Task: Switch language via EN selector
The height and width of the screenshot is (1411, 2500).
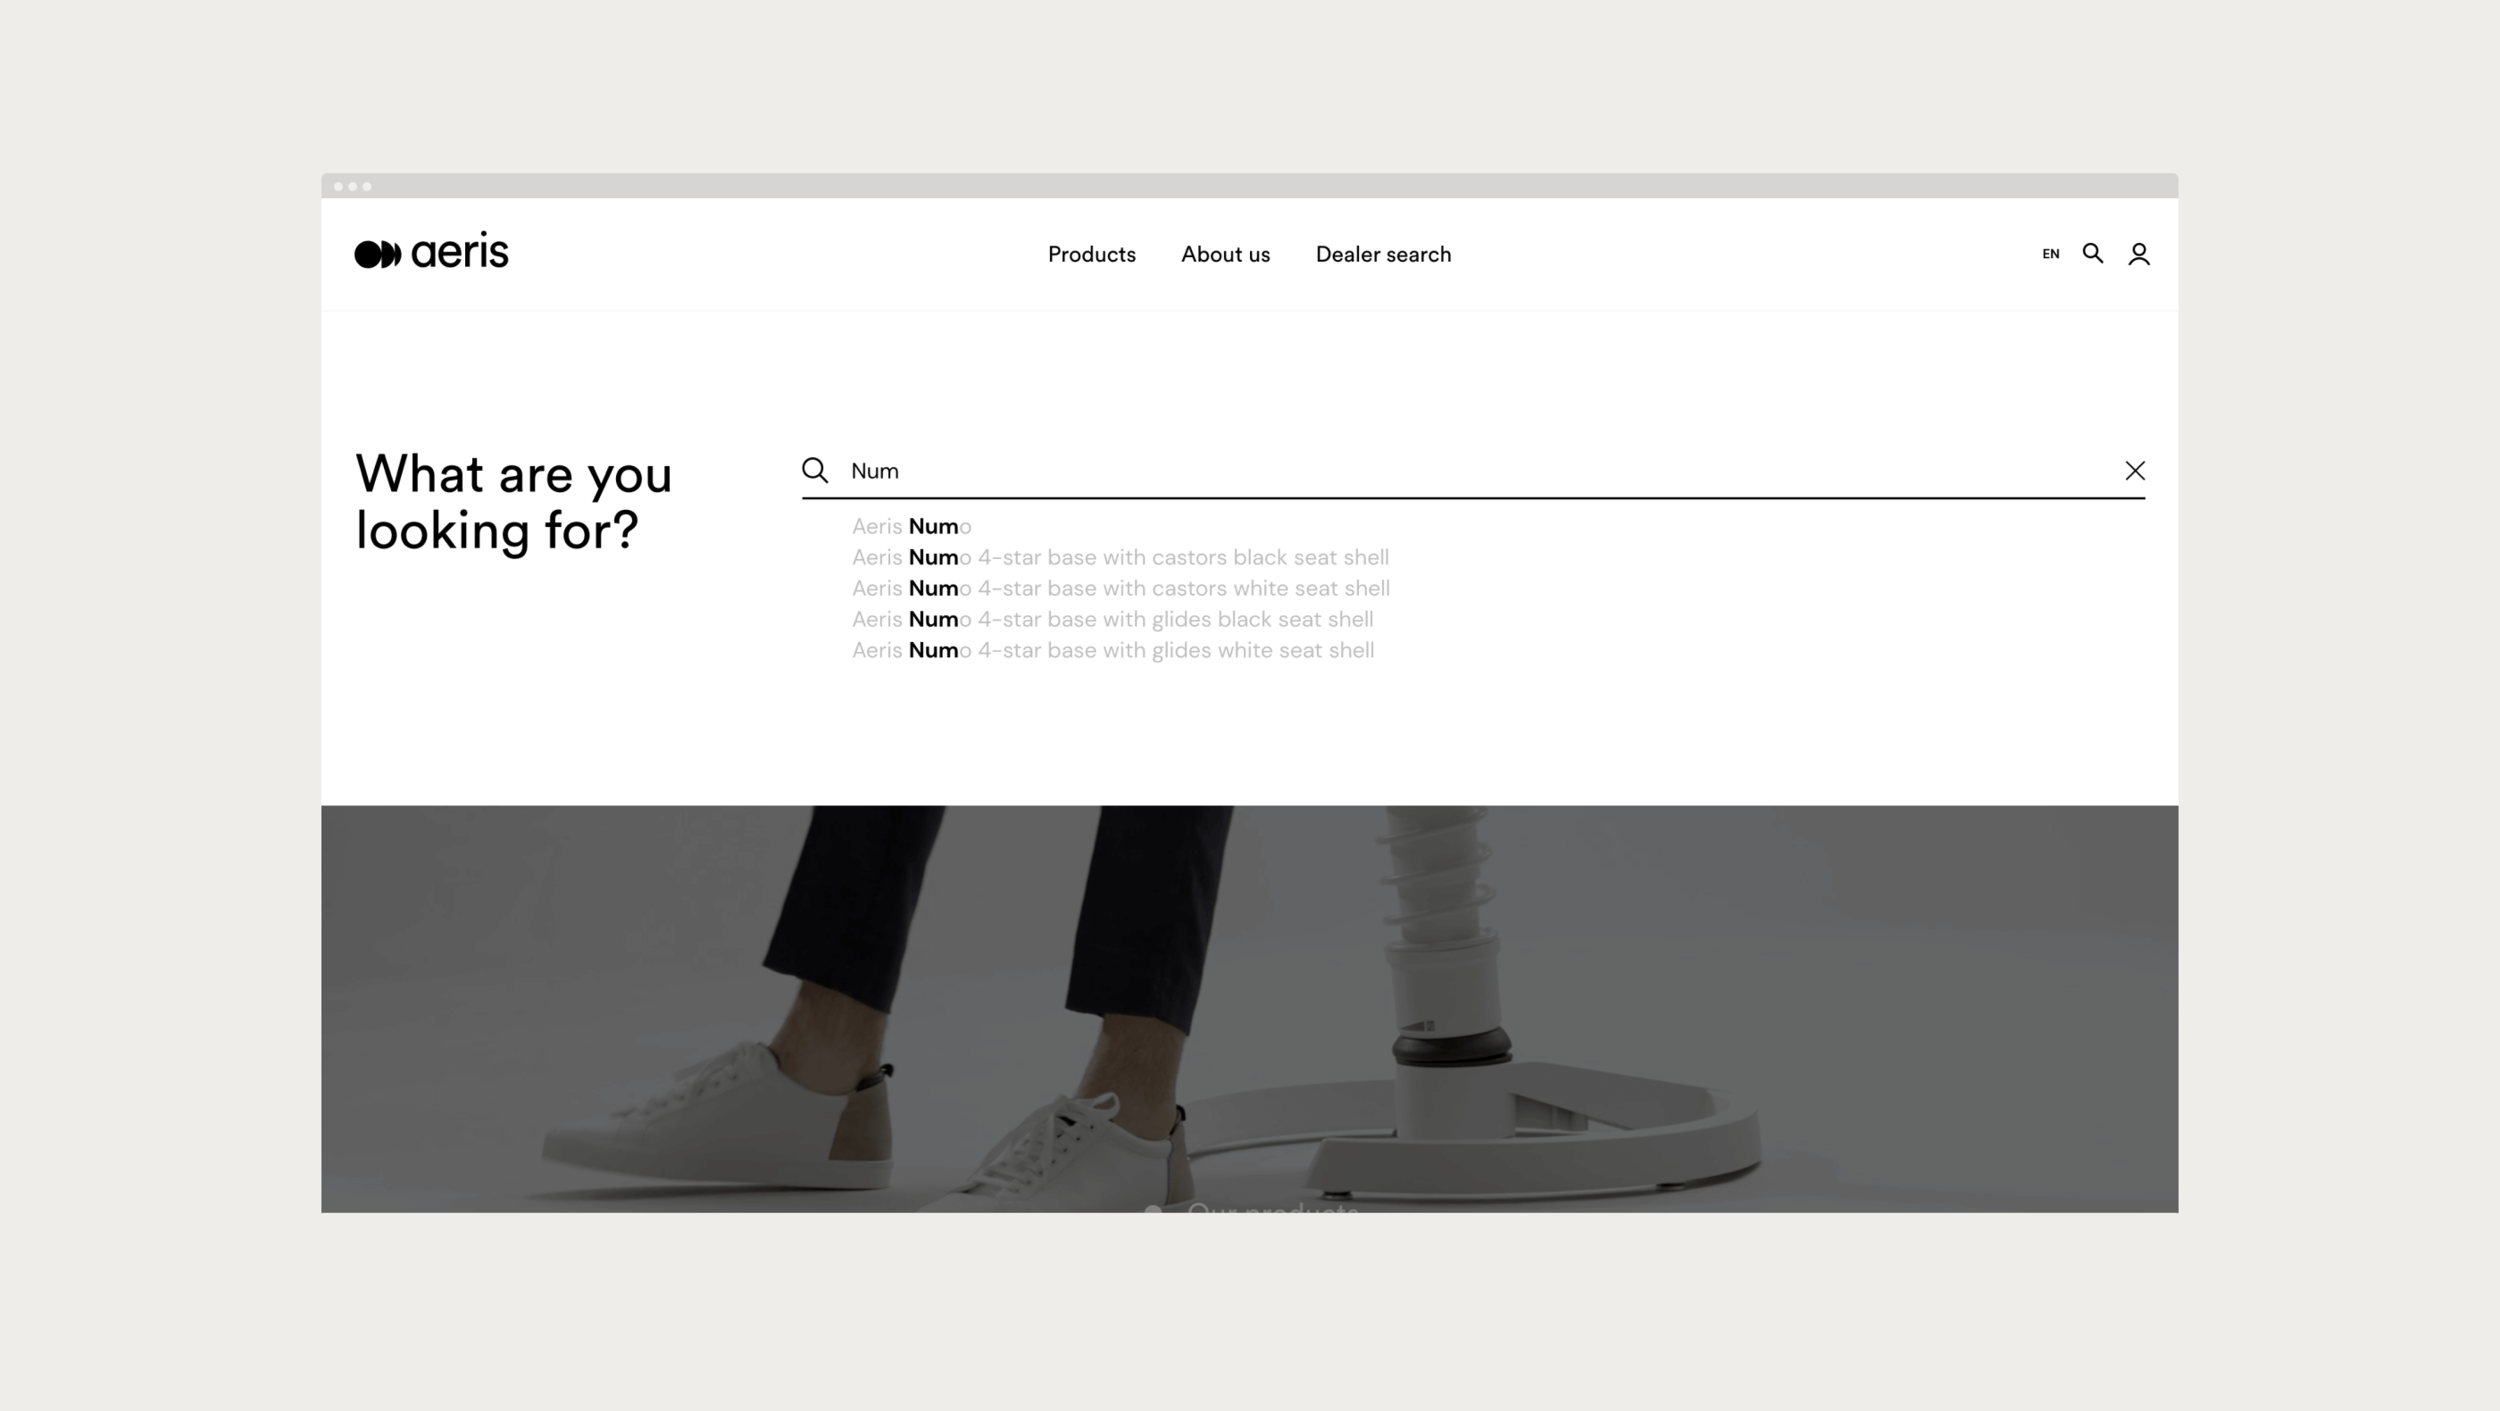Action: click(x=2050, y=254)
